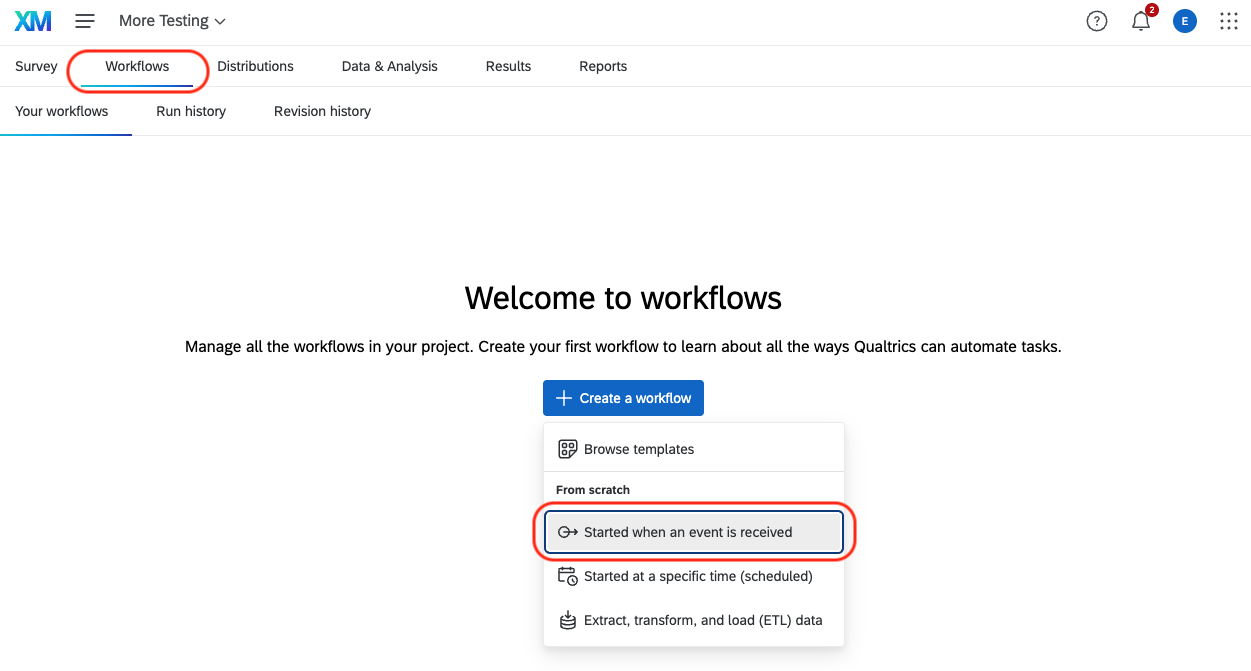The height and width of the screenshot is (671, 1251).
Task: Choose Started at a specific time (scheduled)
Action: [694, 576]
